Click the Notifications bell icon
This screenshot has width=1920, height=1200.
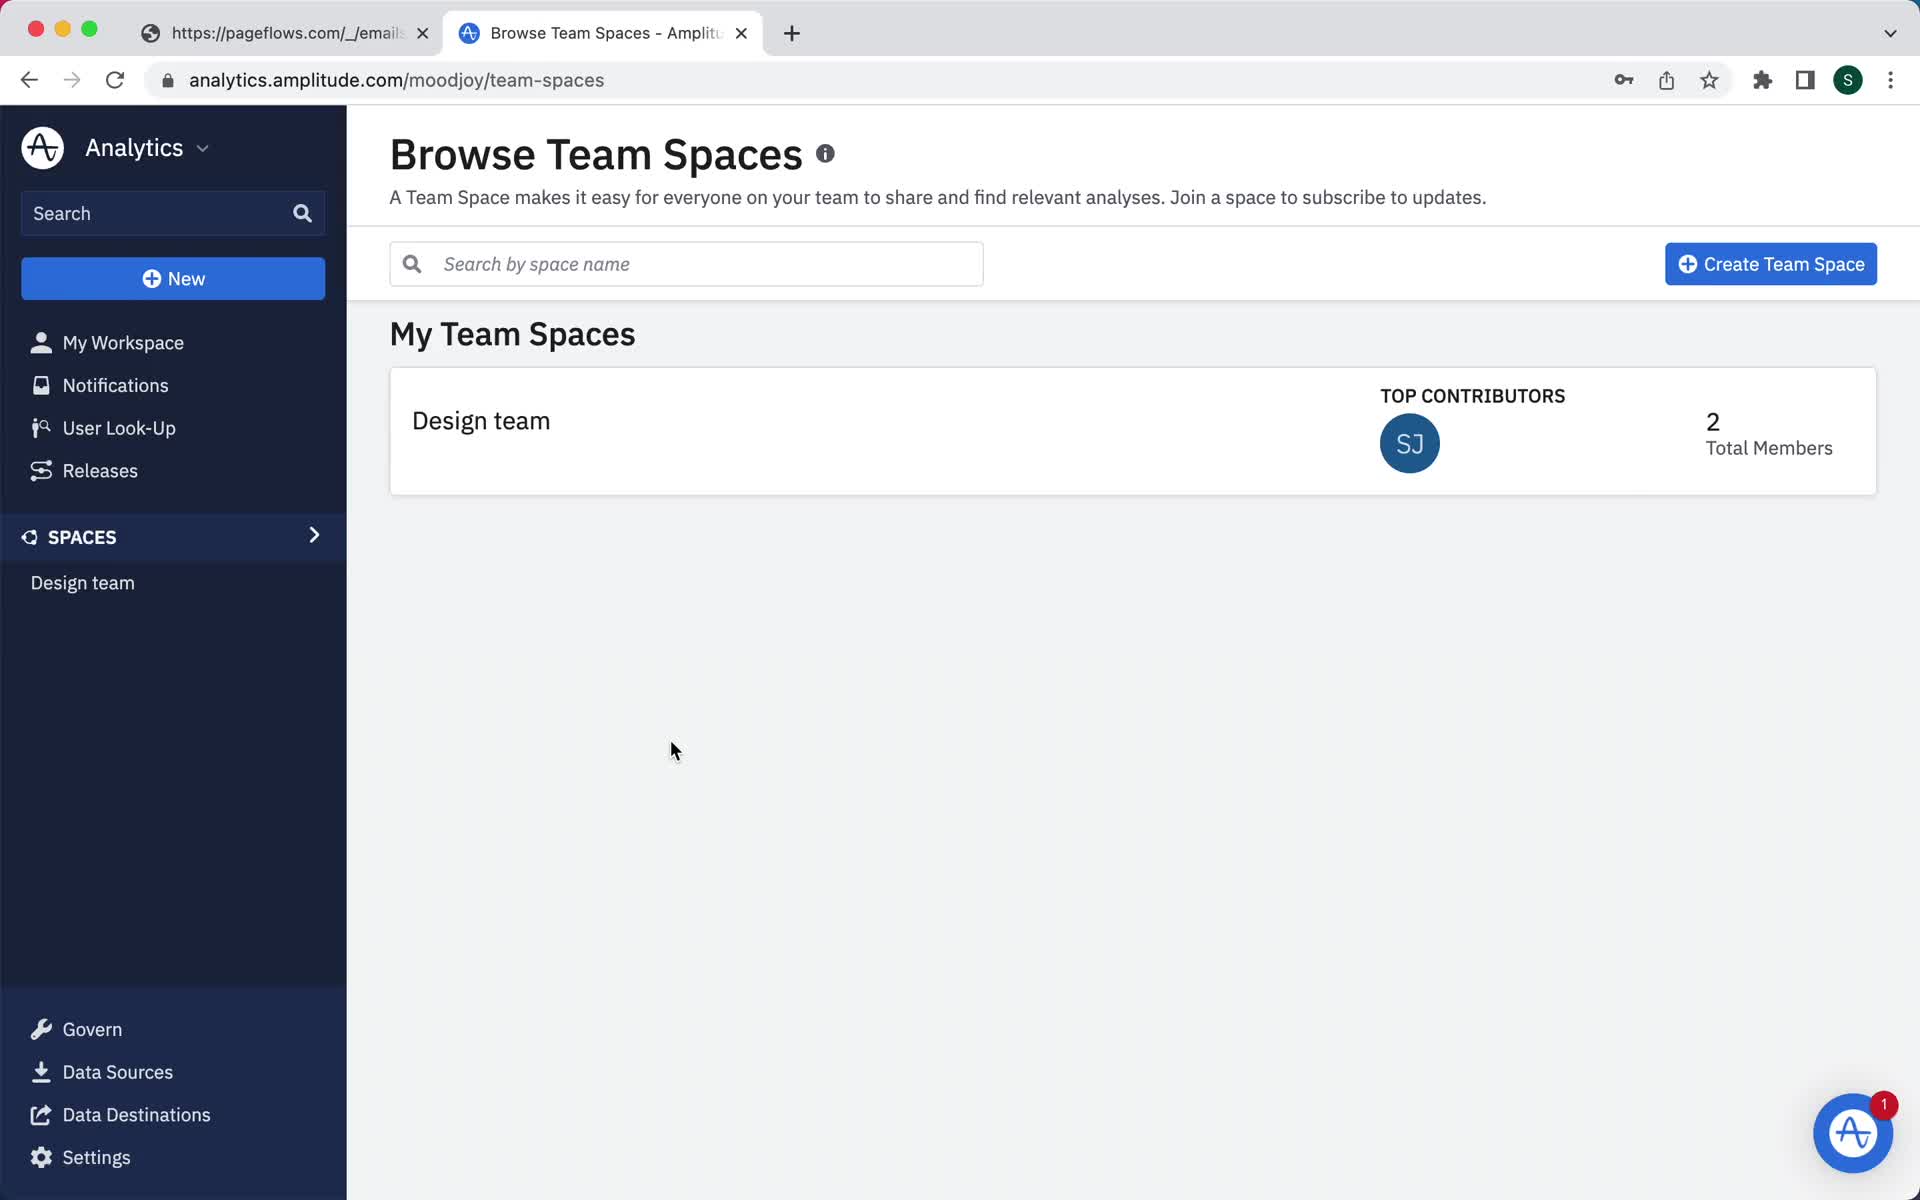pyautogui.click(x=41, y=384)
